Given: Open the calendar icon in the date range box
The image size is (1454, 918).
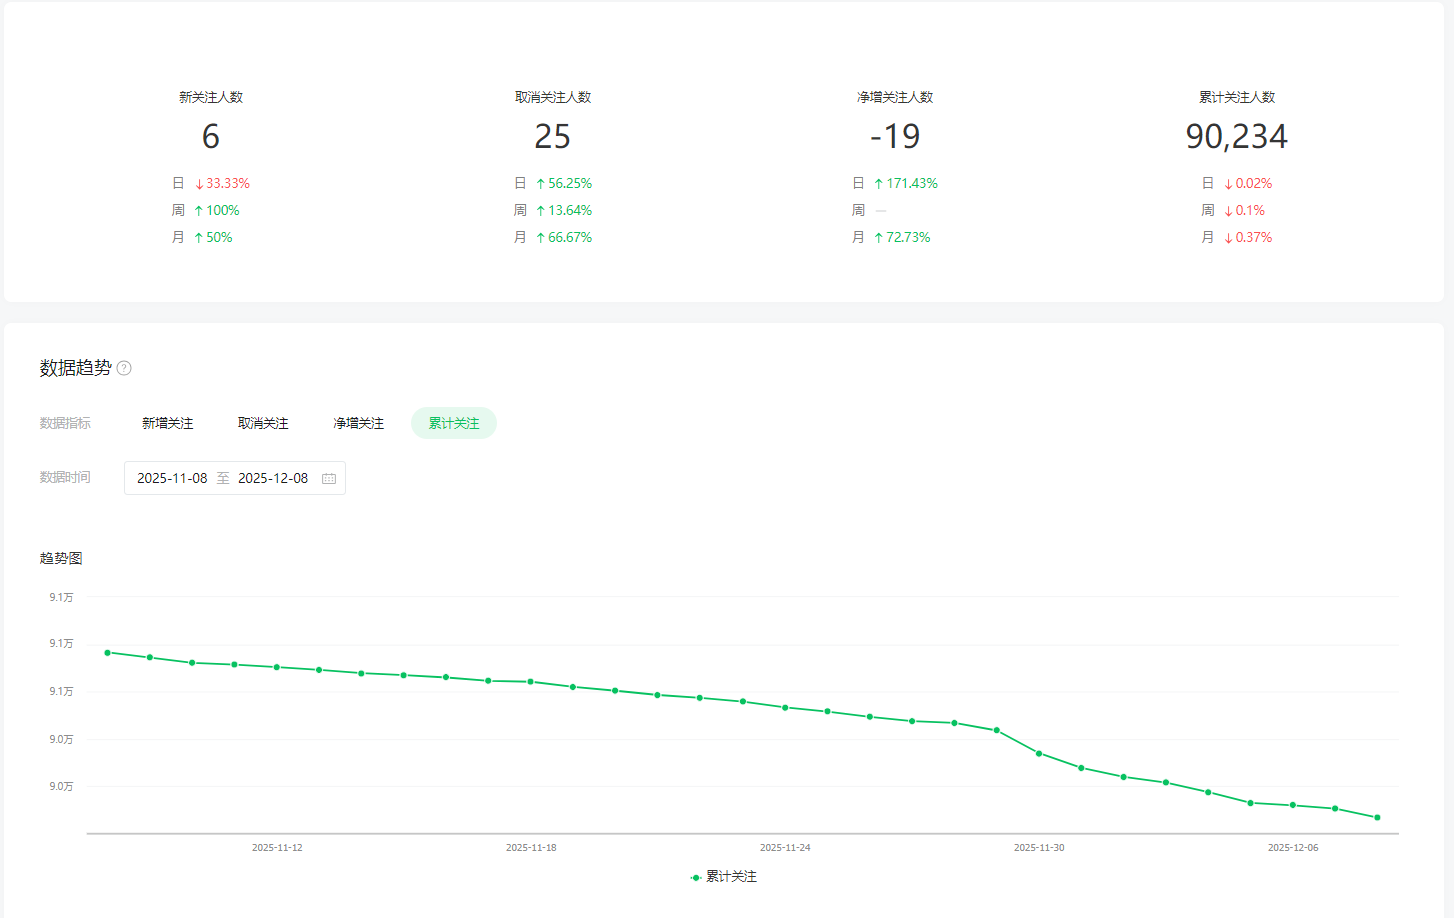Looking at the screenshot, I should tap(329, 479).
